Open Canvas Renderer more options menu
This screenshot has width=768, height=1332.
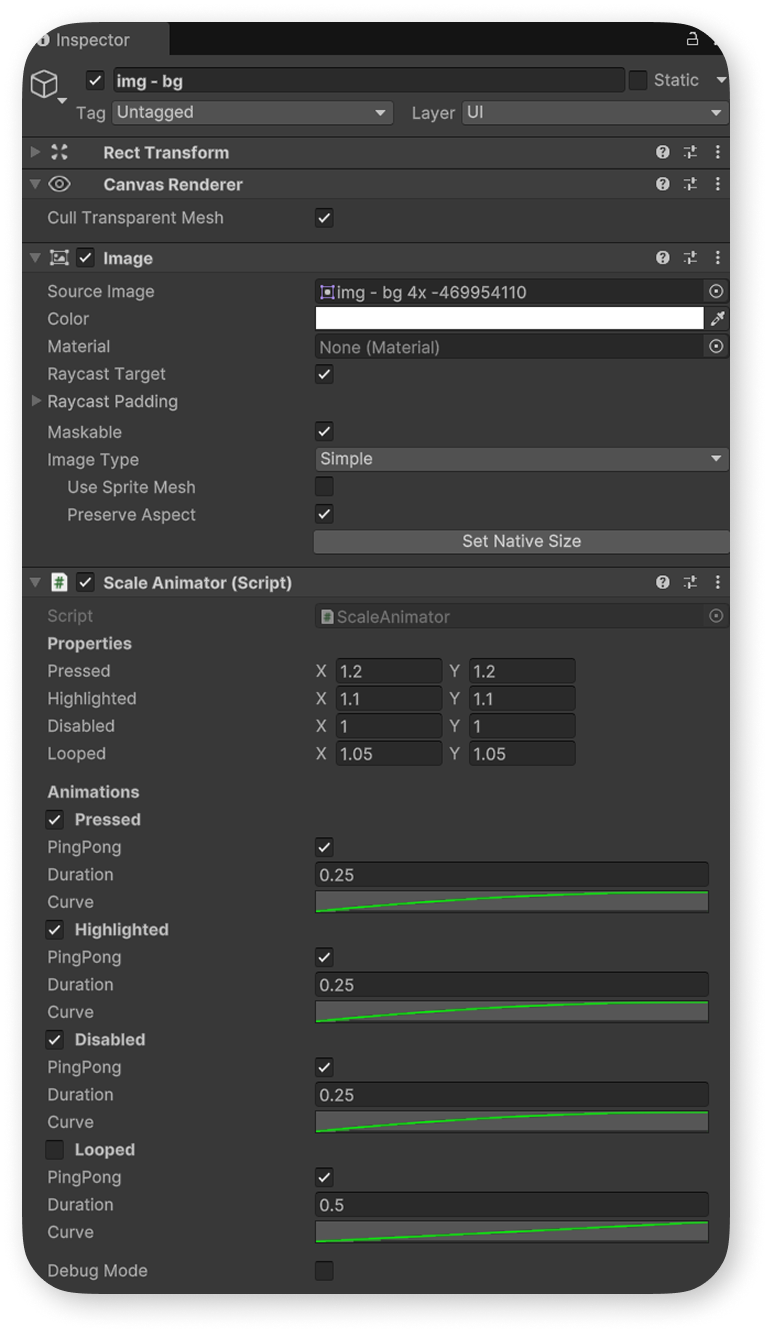click(x=717, y=185)
